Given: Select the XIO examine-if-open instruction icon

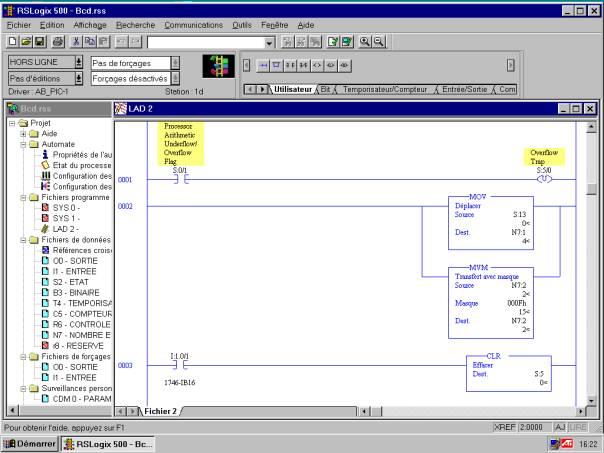Looking at the screenshot, I should click(x=303, y=65).
